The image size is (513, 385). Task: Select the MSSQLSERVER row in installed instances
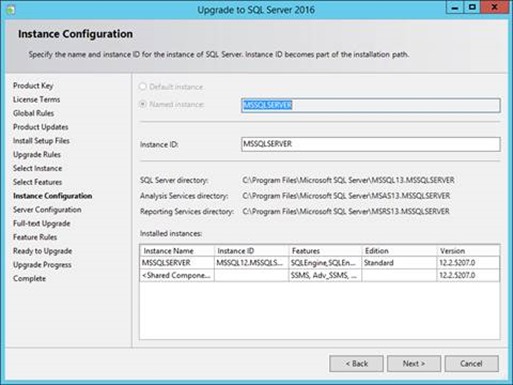(320, 263)
